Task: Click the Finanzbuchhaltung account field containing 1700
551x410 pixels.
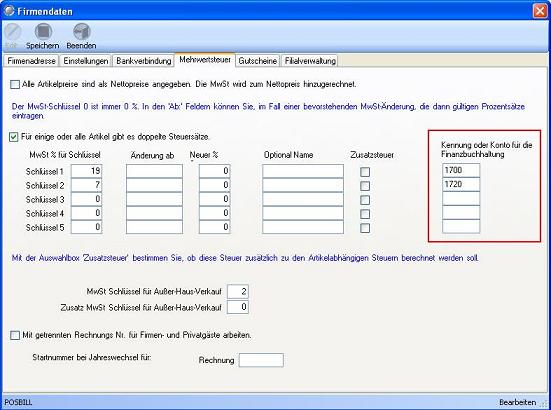Action: click(461, 170)
